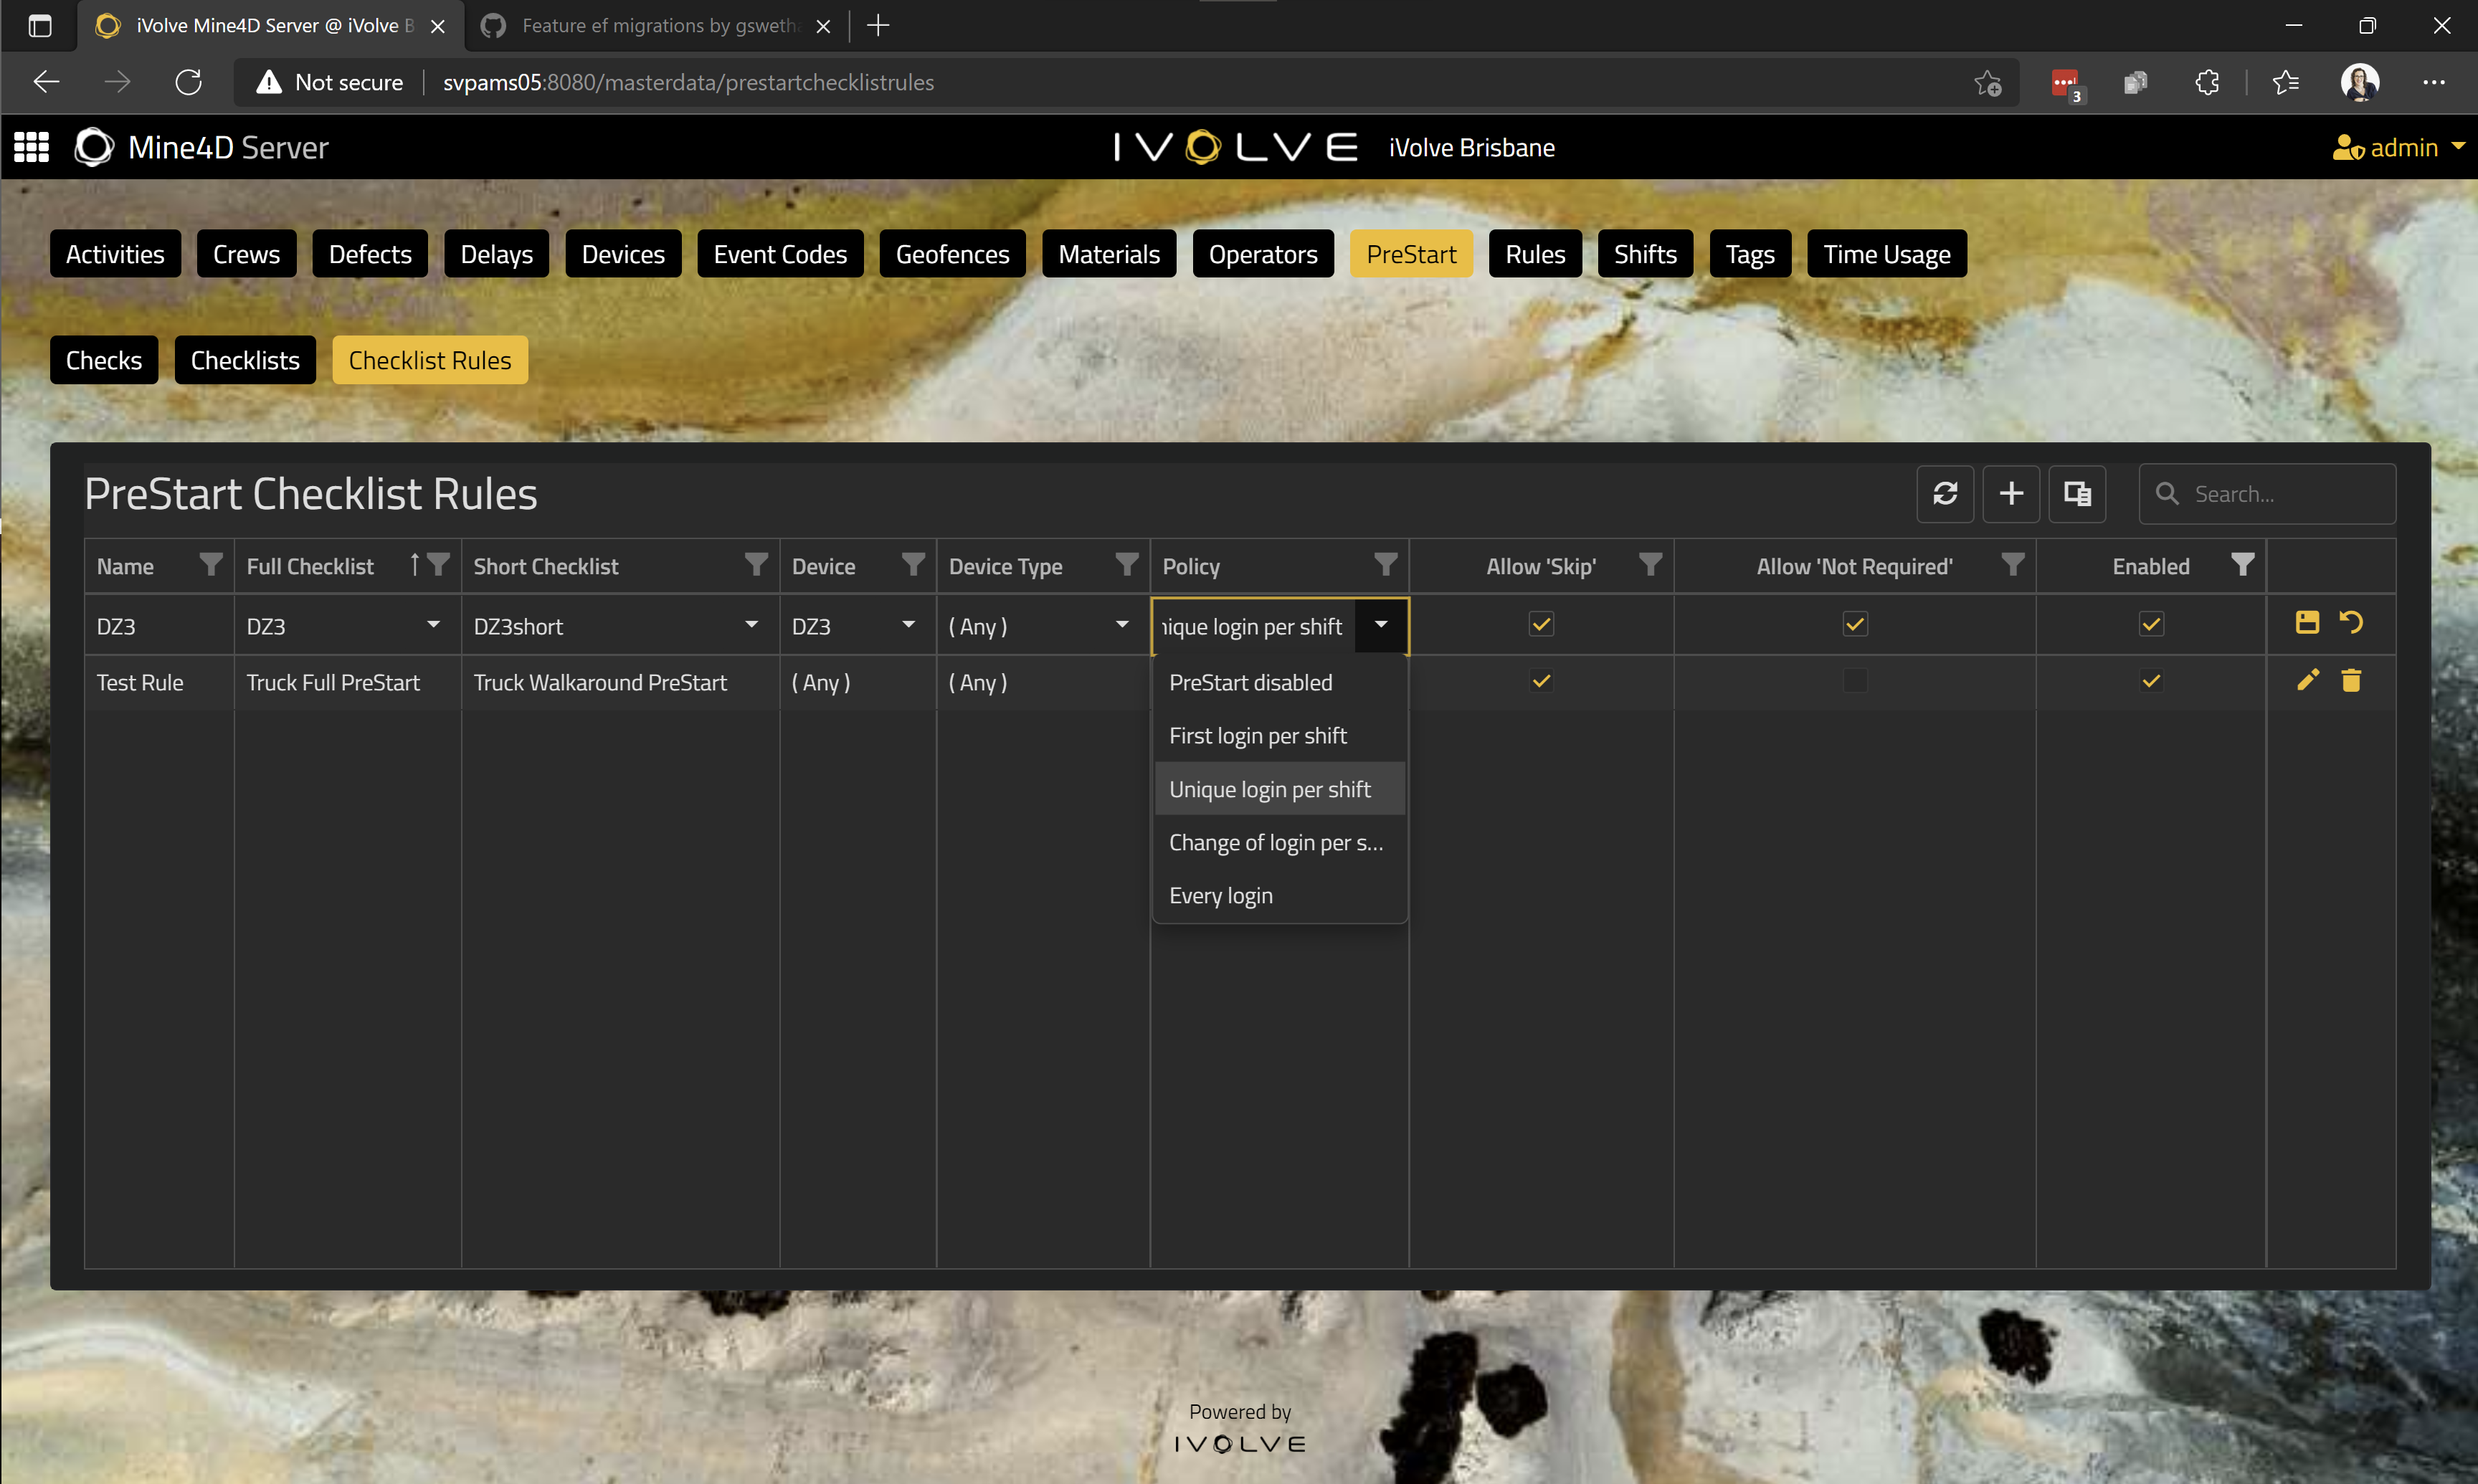2478x1484 pixels.
Task: Switch to the Checks sub-tab
Action: tap(103, 360)
